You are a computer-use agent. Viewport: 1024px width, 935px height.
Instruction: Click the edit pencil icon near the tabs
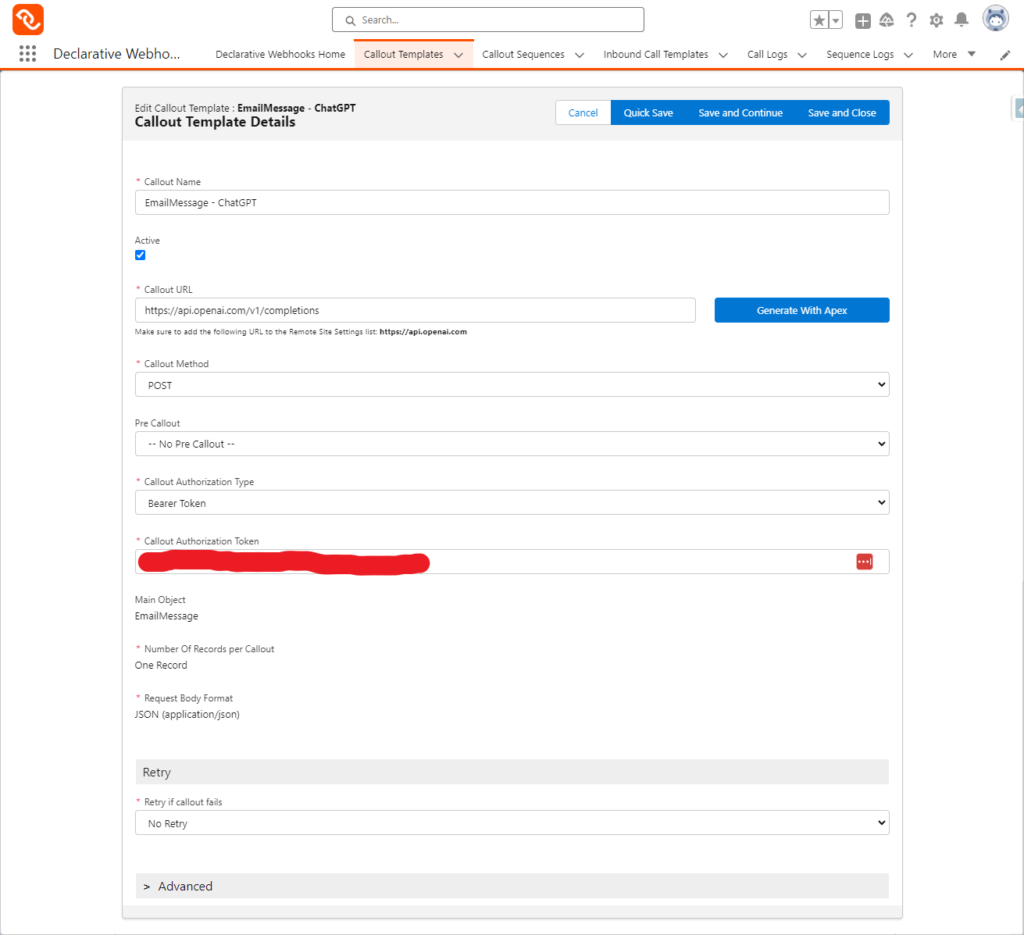point(1004,57)
